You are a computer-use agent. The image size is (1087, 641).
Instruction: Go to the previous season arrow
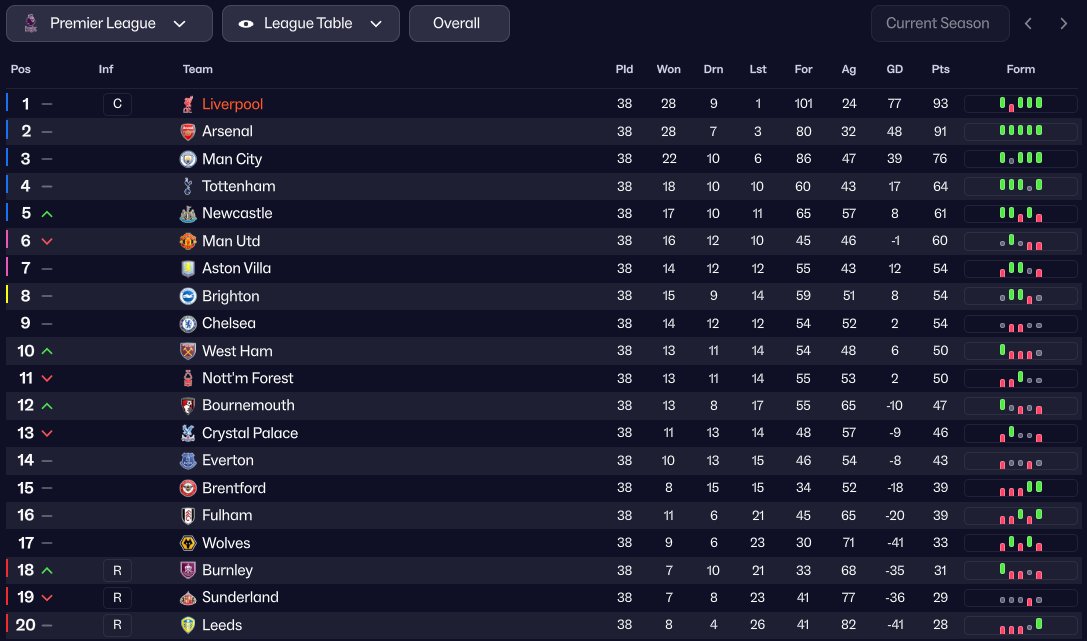point(1028,23)
